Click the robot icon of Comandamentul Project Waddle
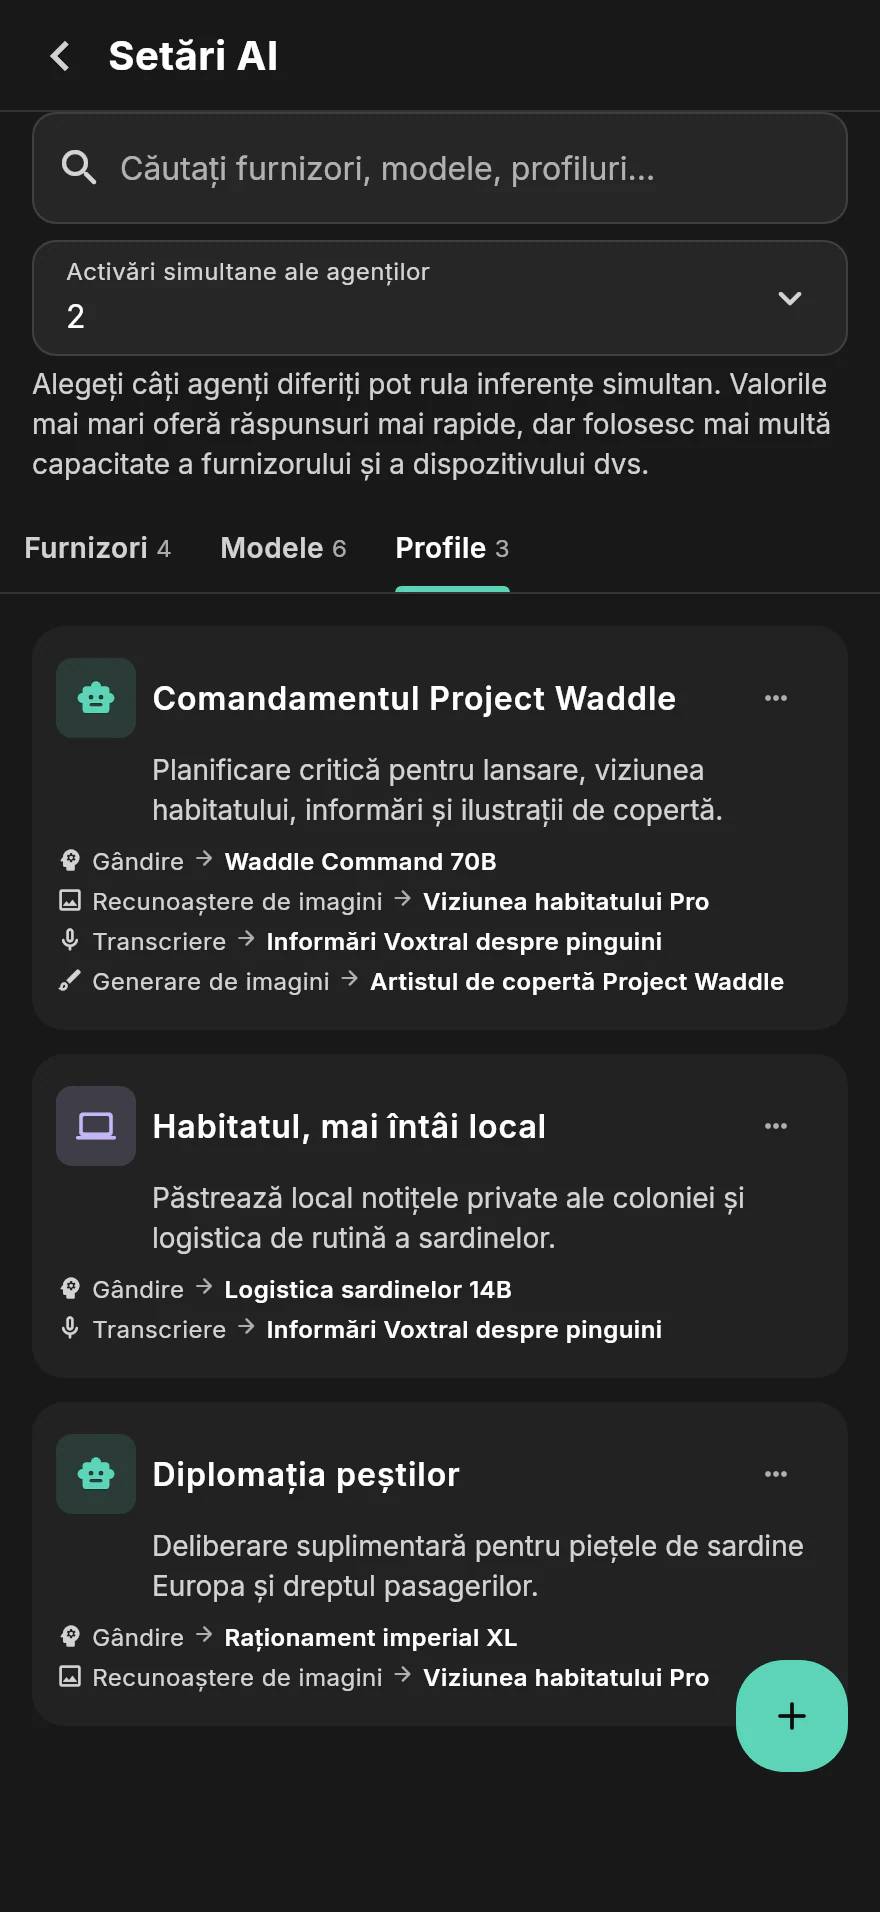 pos(96,698)
